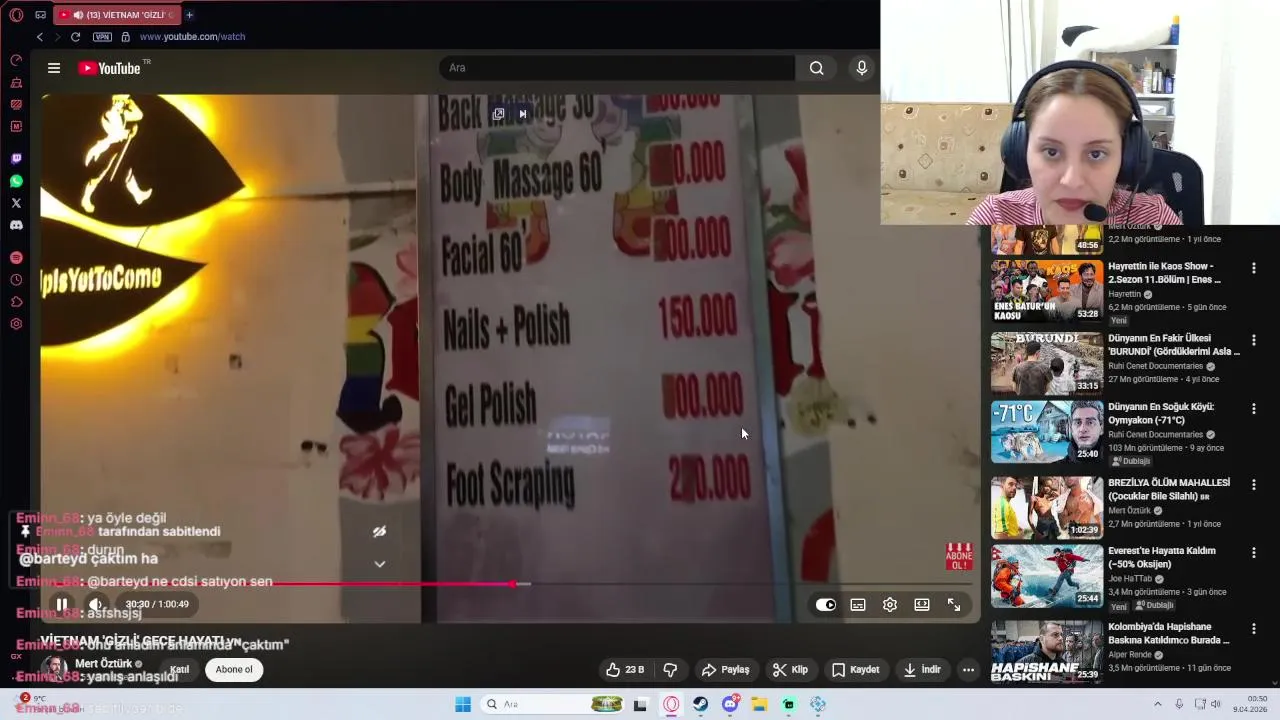Viewport: 1280px width, 720px height.
Task: Open Windows Start menu
Action: [463, 704]
